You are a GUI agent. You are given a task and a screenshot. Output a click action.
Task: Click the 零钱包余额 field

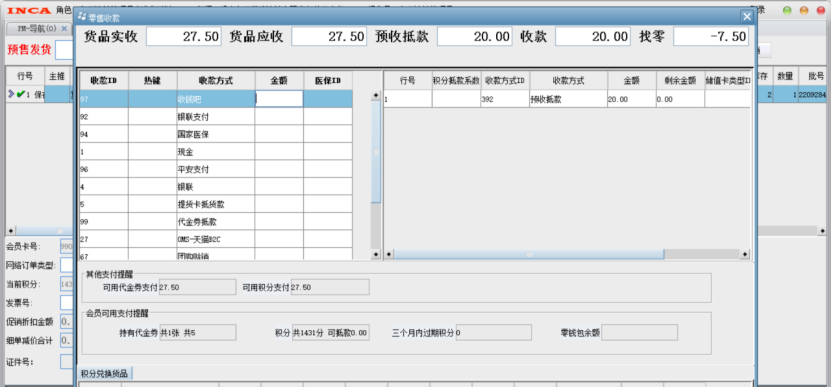click(x=639, y=333)
